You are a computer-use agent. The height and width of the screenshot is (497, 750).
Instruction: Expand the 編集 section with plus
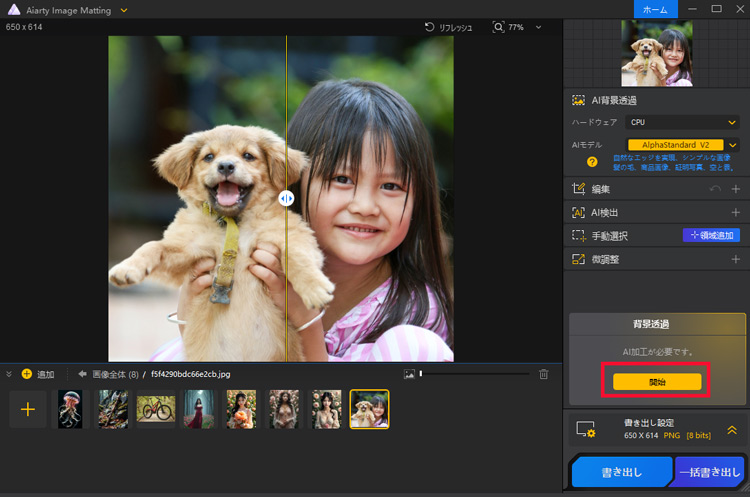[x=736, y=189]
